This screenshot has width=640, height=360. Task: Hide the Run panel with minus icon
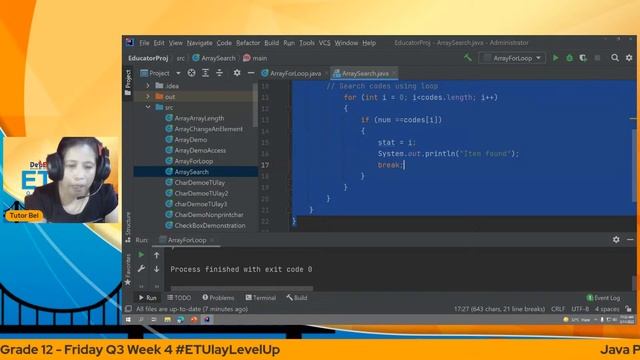(x=630, y=240)
